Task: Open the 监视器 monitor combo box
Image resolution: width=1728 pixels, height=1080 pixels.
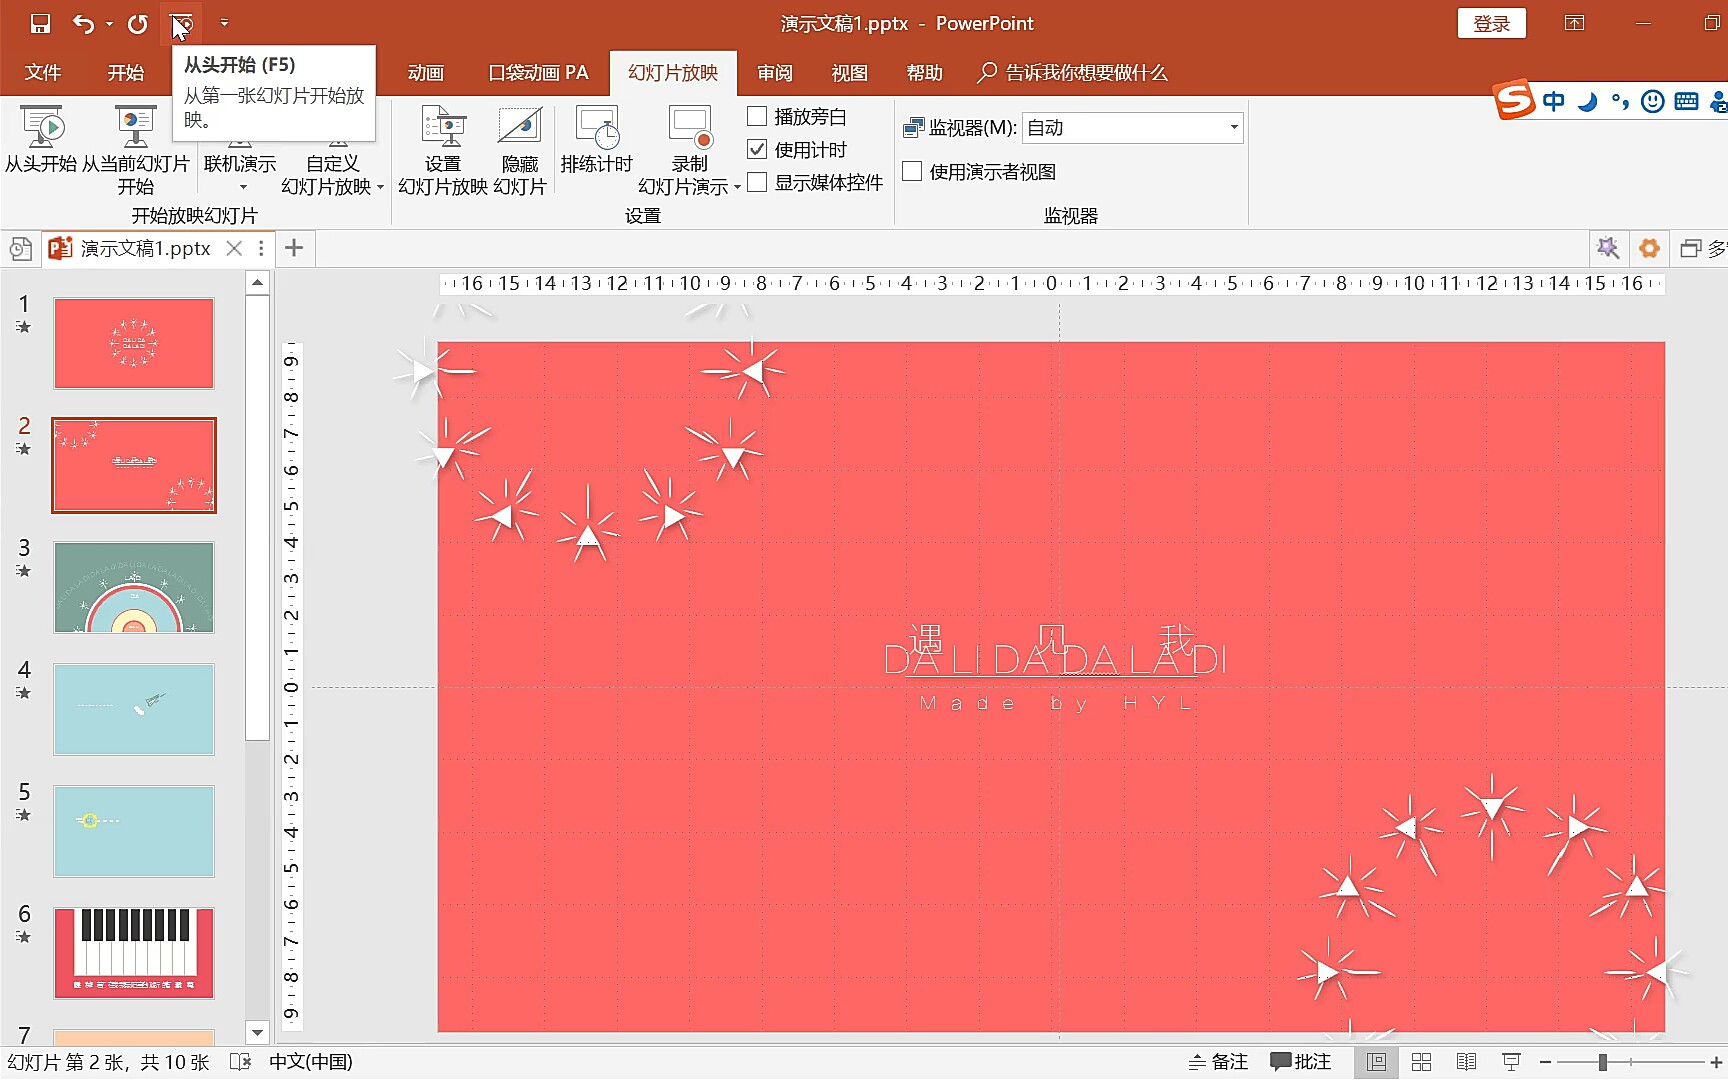Action: pyautogui.click(x=1132, y=127)
